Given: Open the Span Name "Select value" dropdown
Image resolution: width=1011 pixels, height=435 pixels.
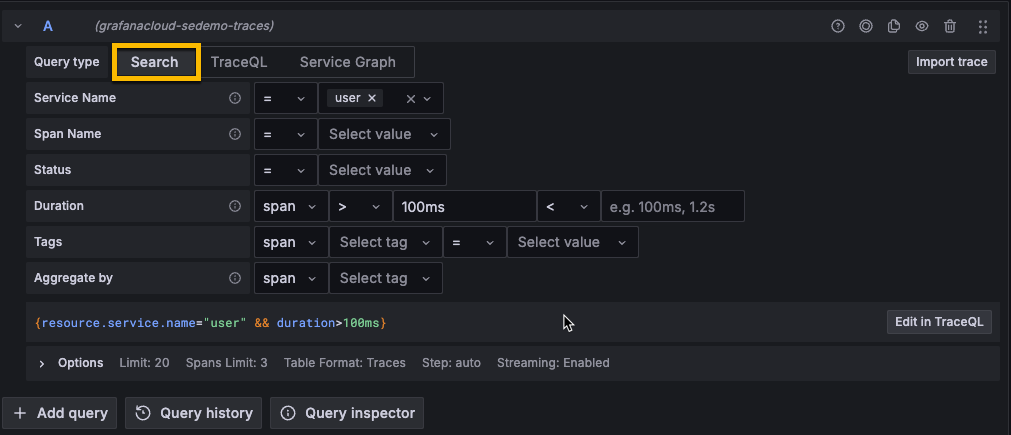Looking at the screenshot, I should tap(384, 134).
